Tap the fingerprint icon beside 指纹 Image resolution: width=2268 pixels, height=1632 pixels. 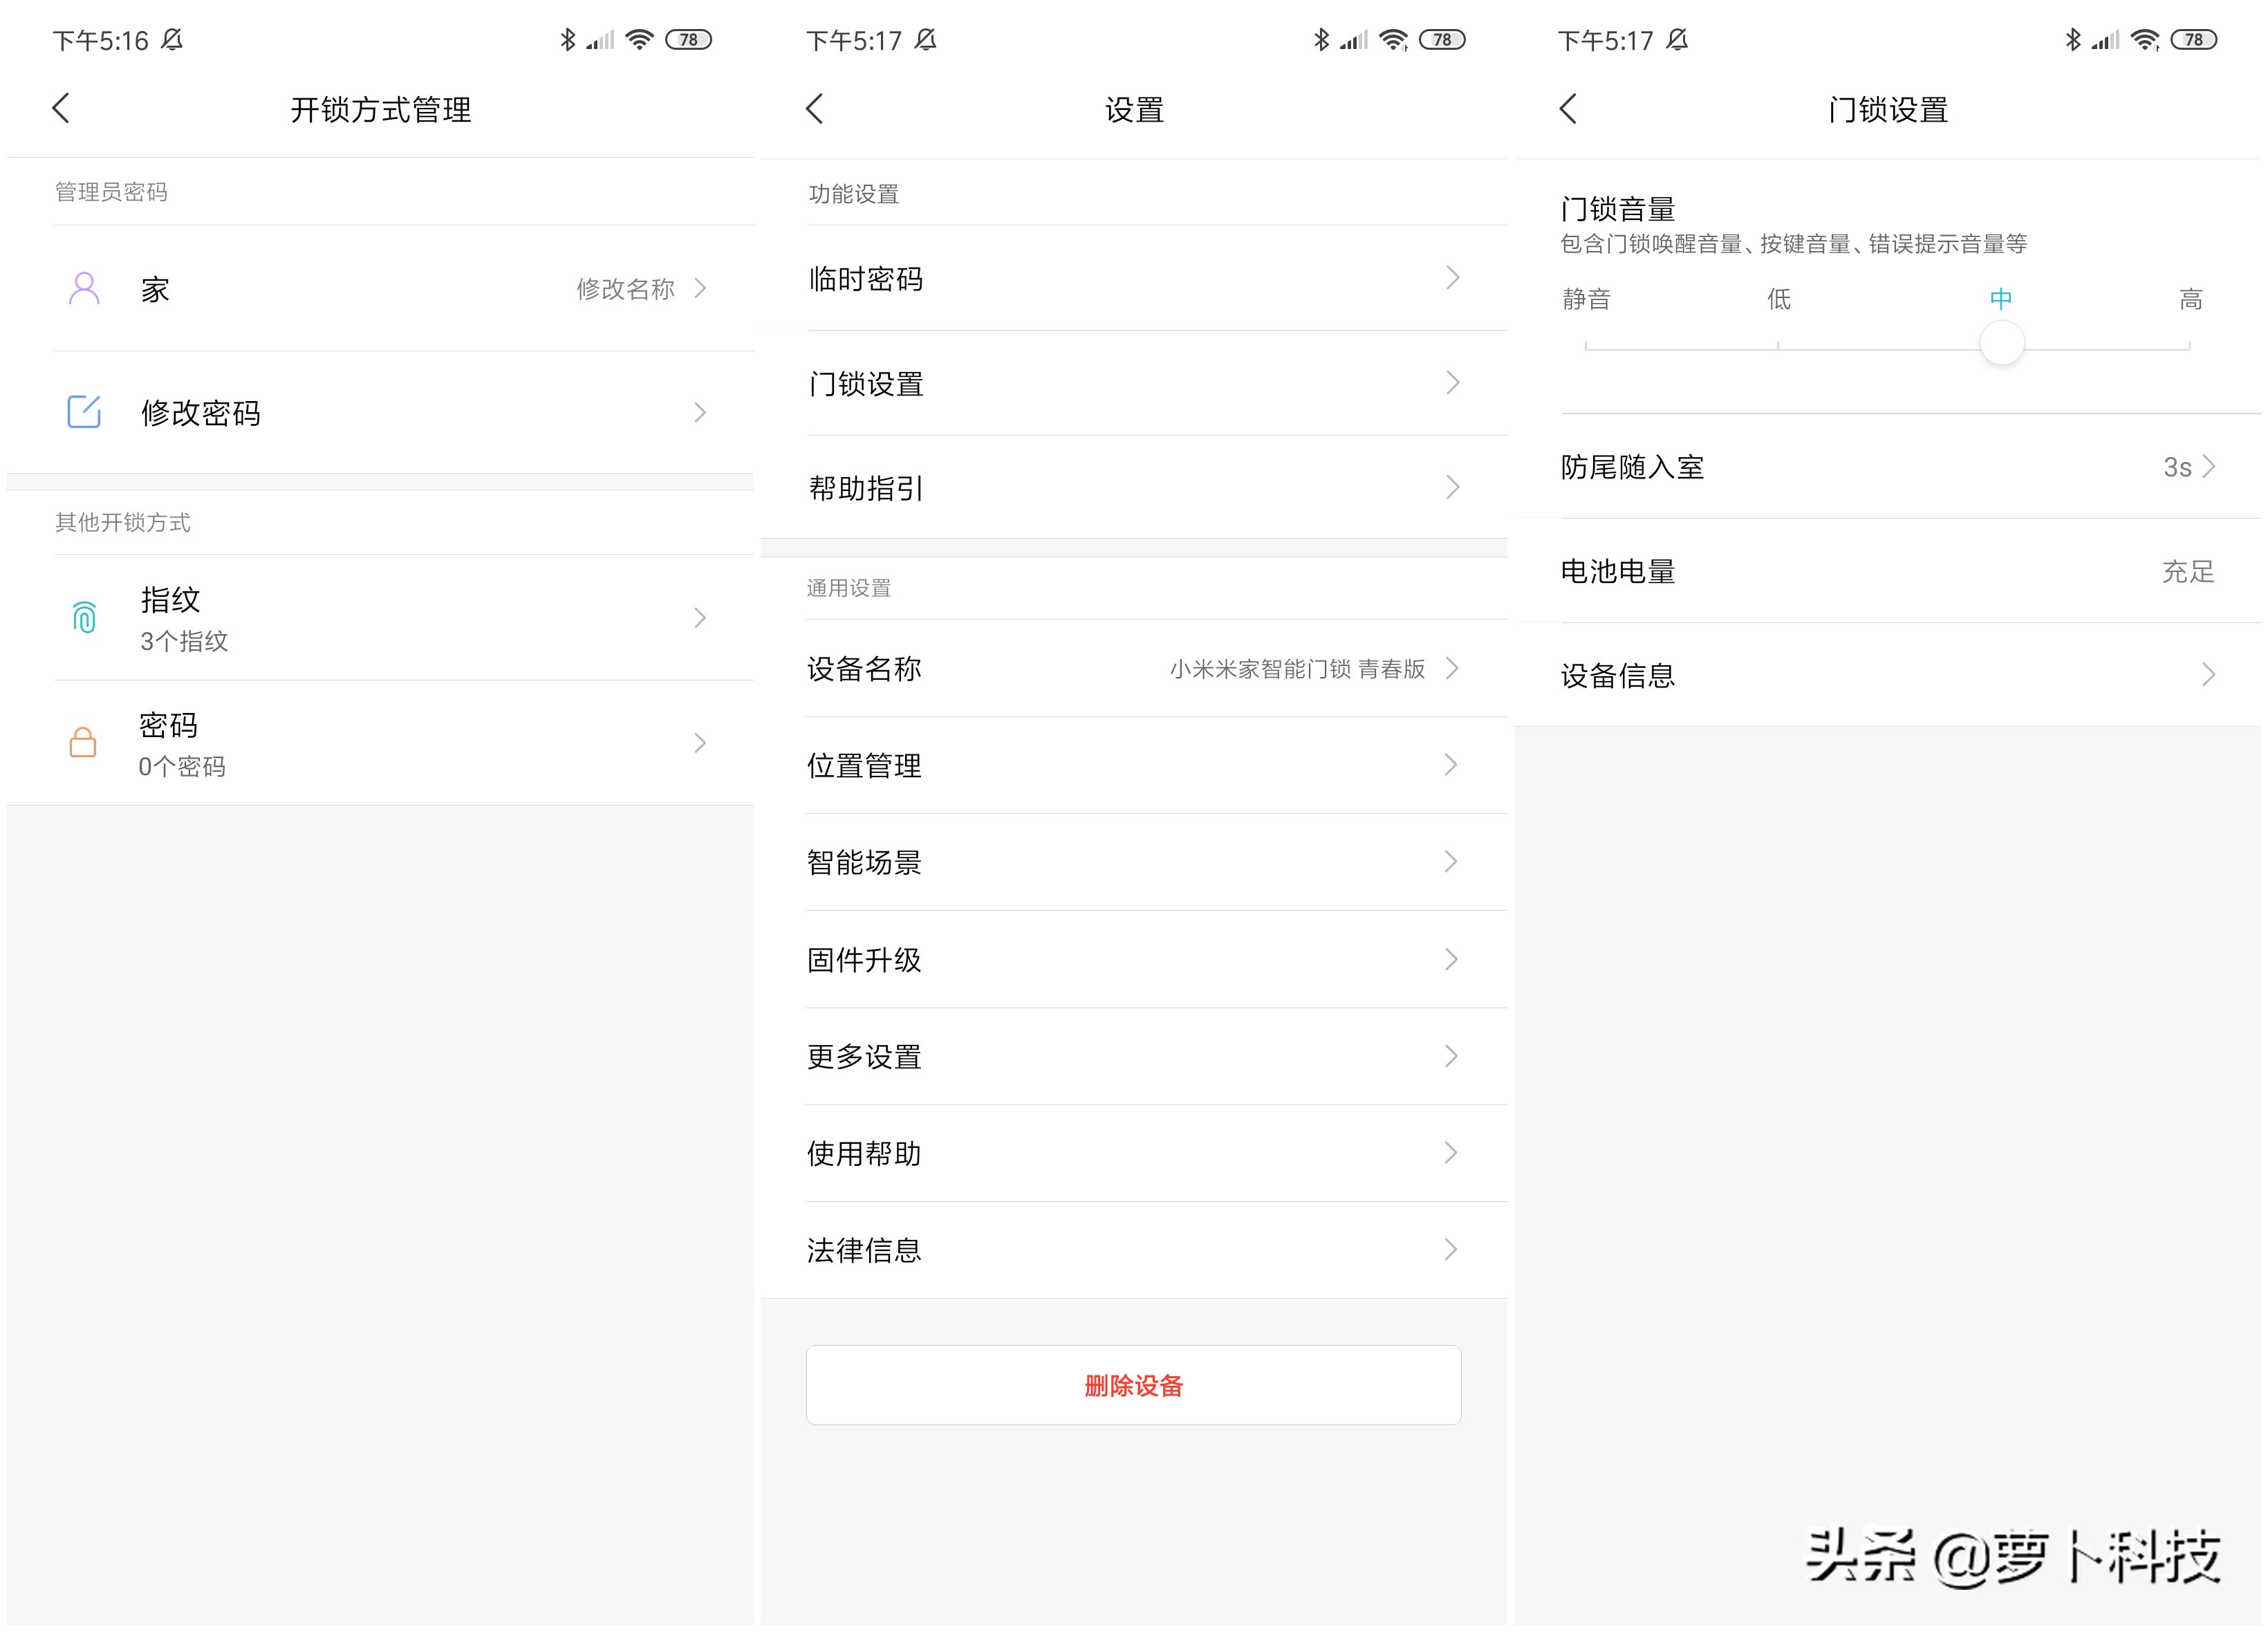[84, 617]
